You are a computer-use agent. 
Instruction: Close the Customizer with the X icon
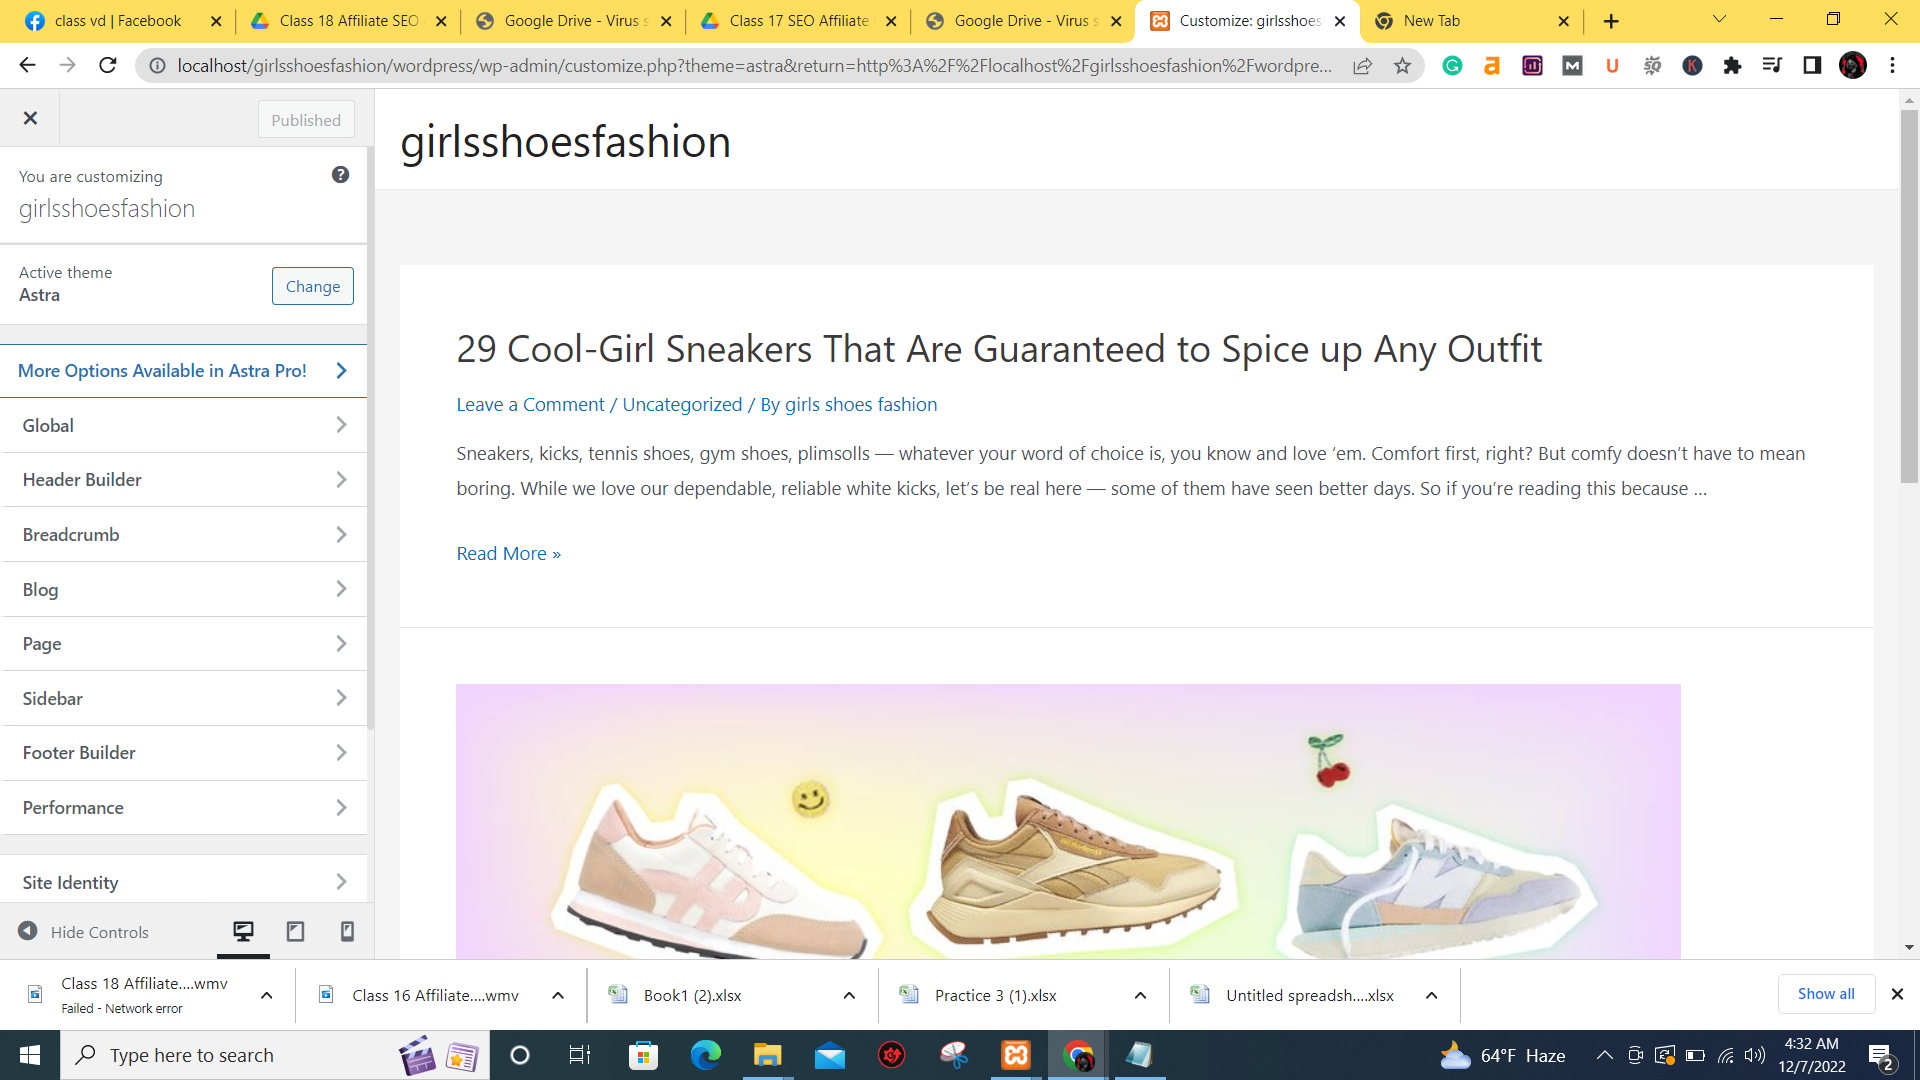pos(30,118)
